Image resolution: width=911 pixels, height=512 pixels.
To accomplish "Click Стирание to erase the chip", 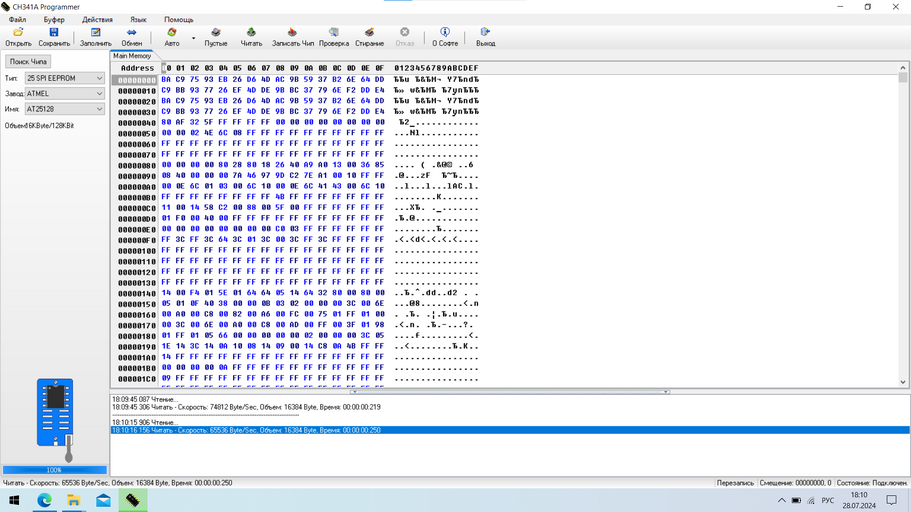I will click(369, 33).
